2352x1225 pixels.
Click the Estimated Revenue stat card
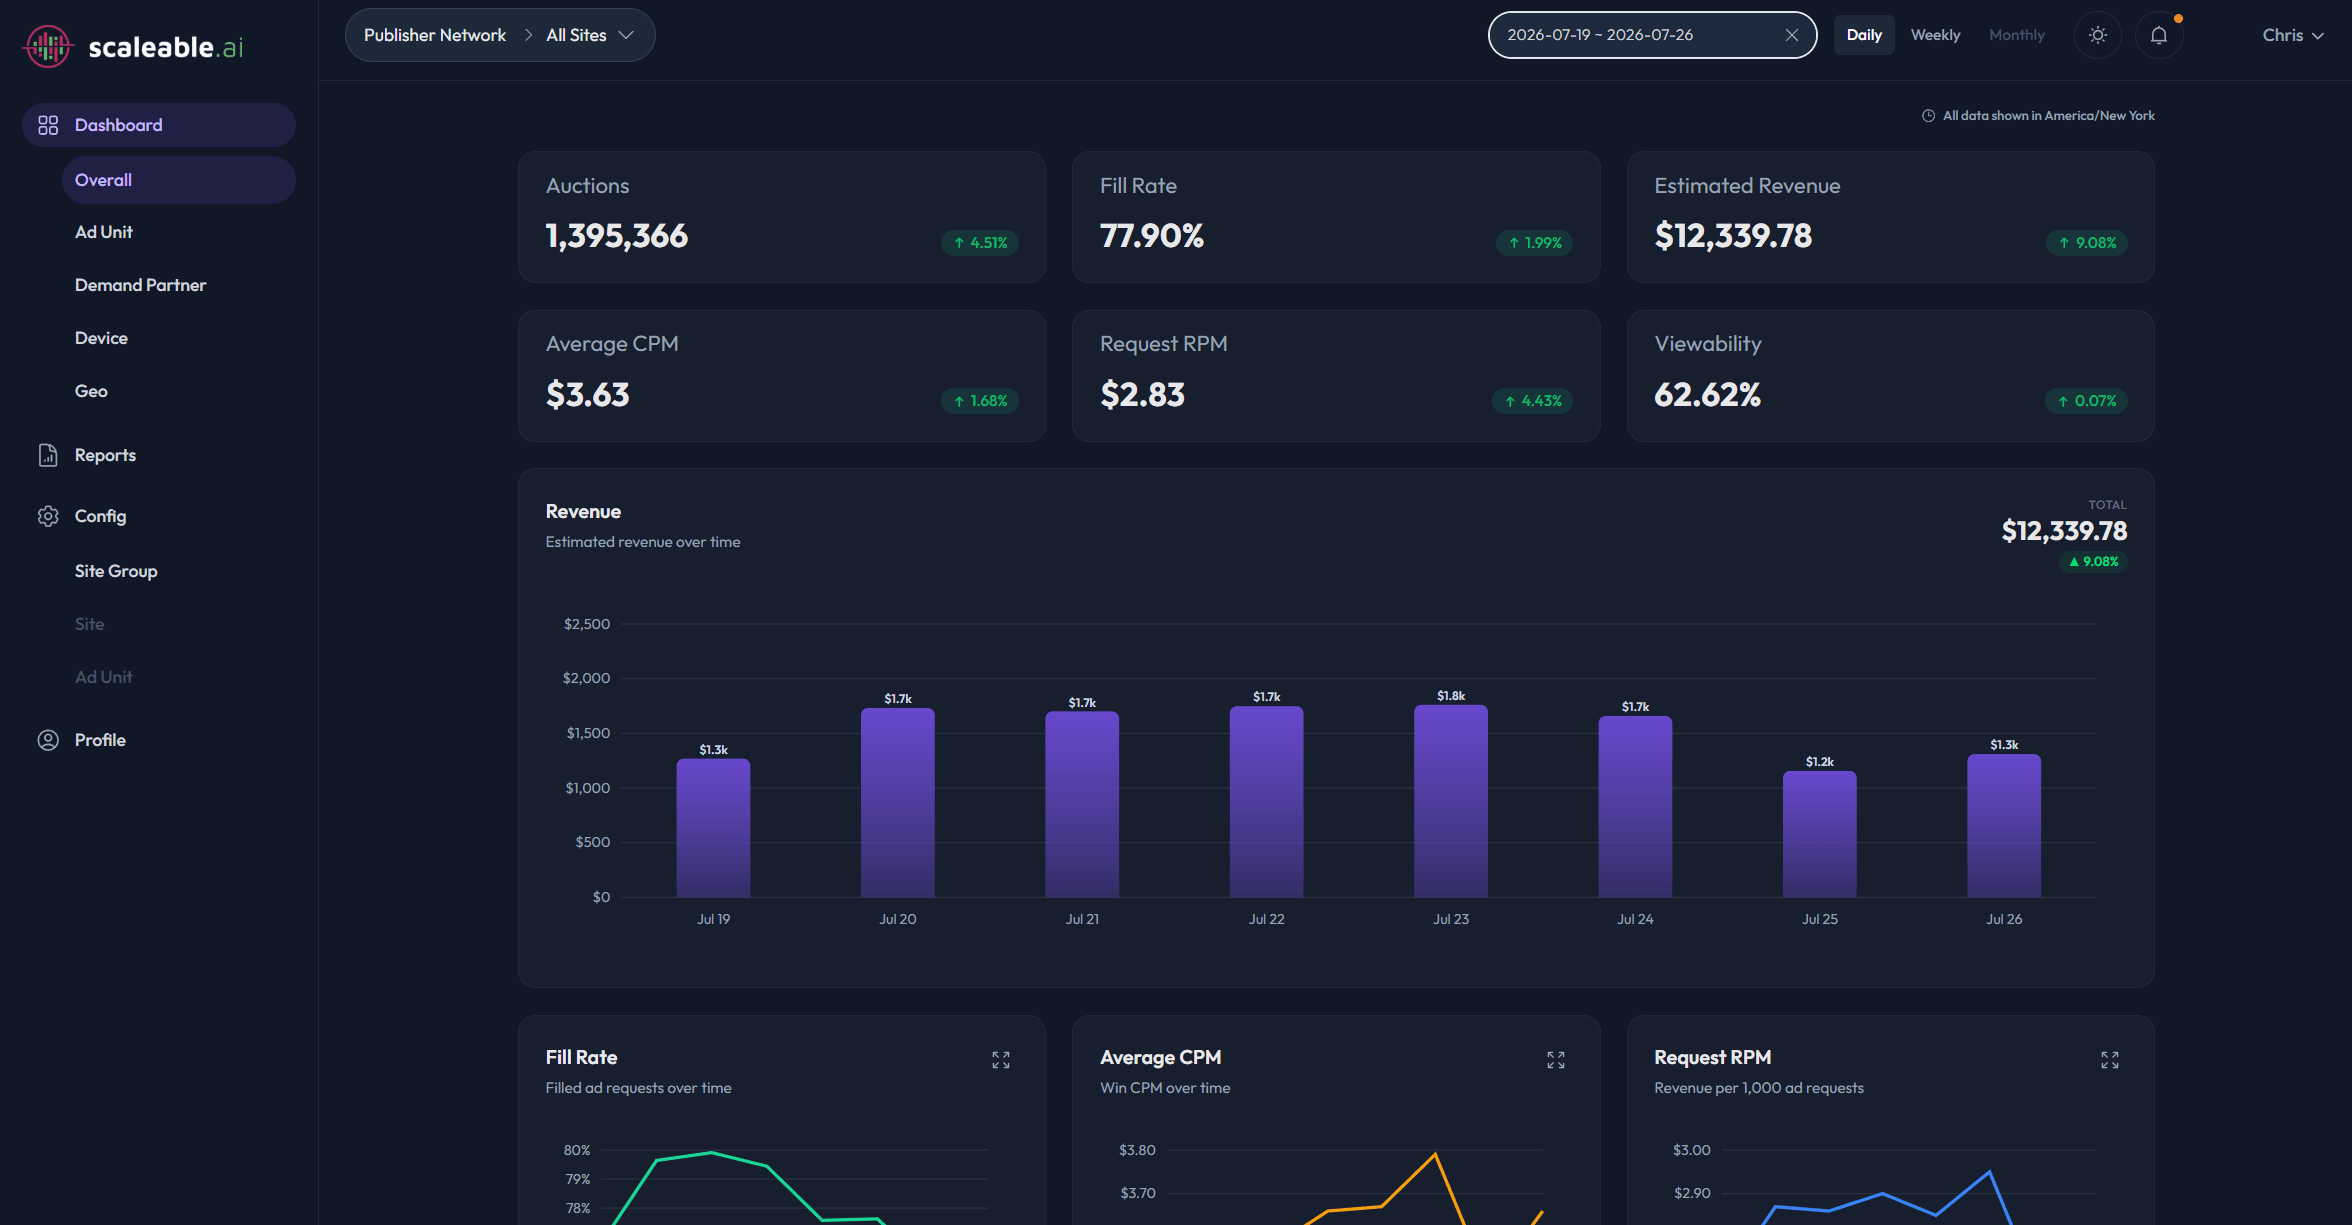(1890, 217)
